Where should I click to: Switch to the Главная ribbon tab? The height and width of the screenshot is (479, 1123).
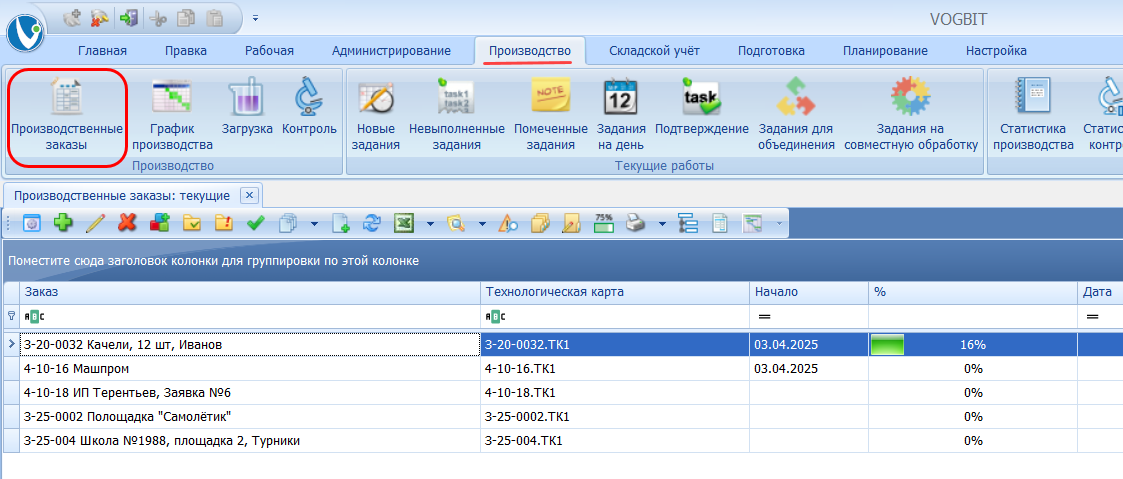tap(102, 51)
